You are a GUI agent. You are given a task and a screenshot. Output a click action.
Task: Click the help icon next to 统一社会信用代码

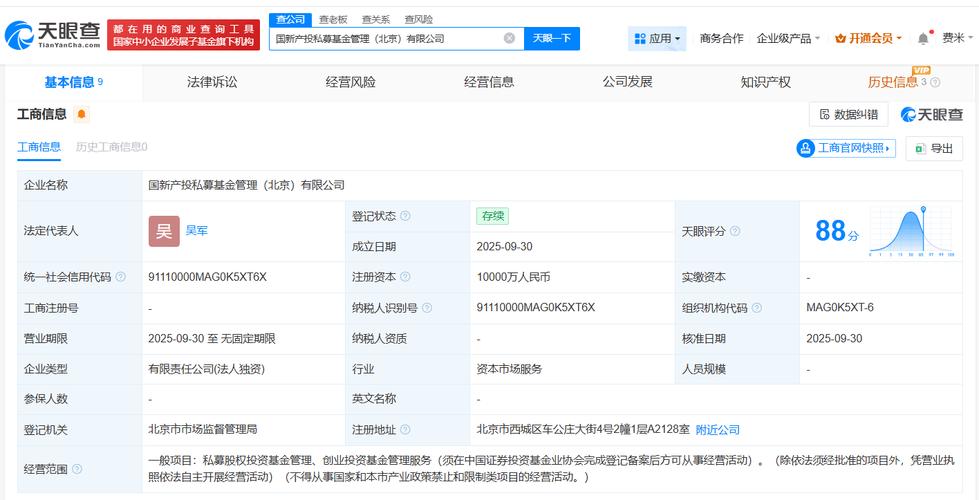[x=121, y=277]
